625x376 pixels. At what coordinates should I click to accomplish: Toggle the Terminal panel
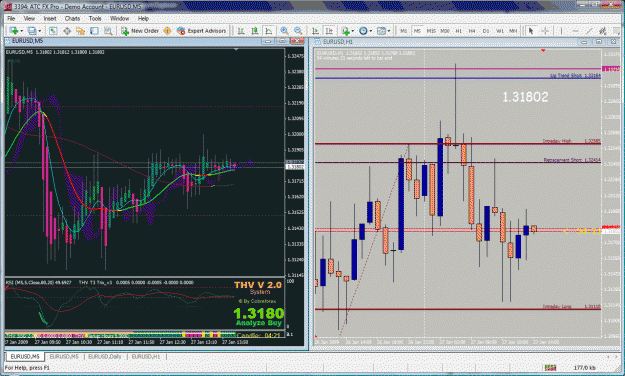(94, 31)
